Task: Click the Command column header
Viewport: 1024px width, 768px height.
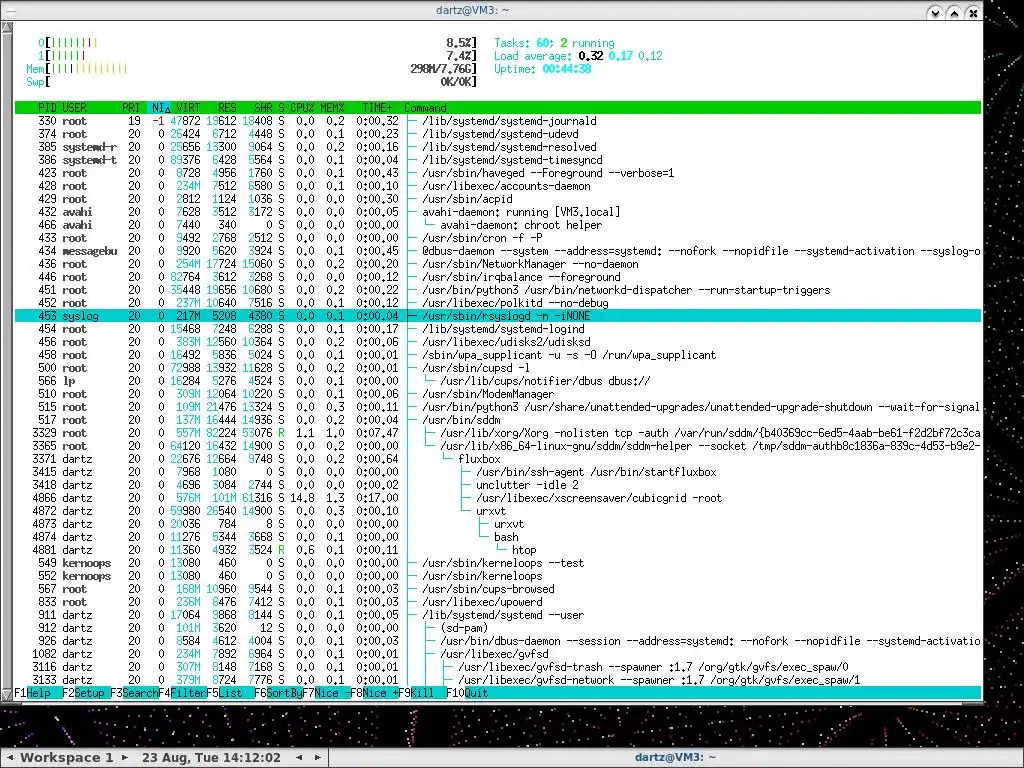Action: 425,108
